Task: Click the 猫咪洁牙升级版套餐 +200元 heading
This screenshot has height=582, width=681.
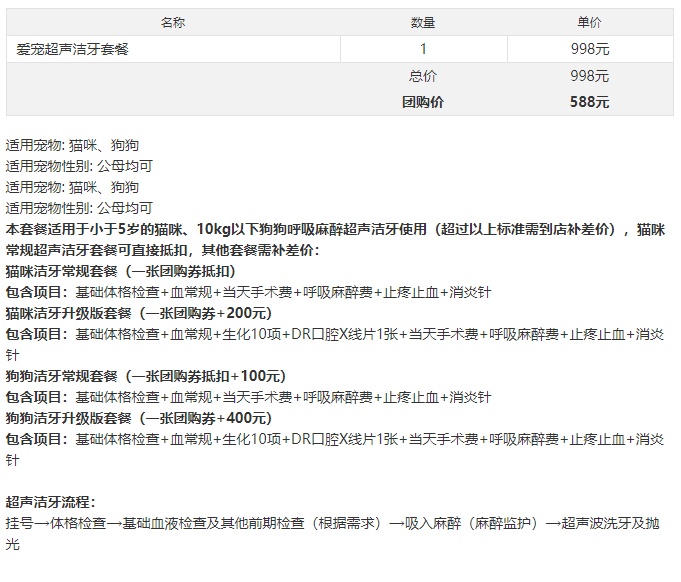Action: pos(139,313)
